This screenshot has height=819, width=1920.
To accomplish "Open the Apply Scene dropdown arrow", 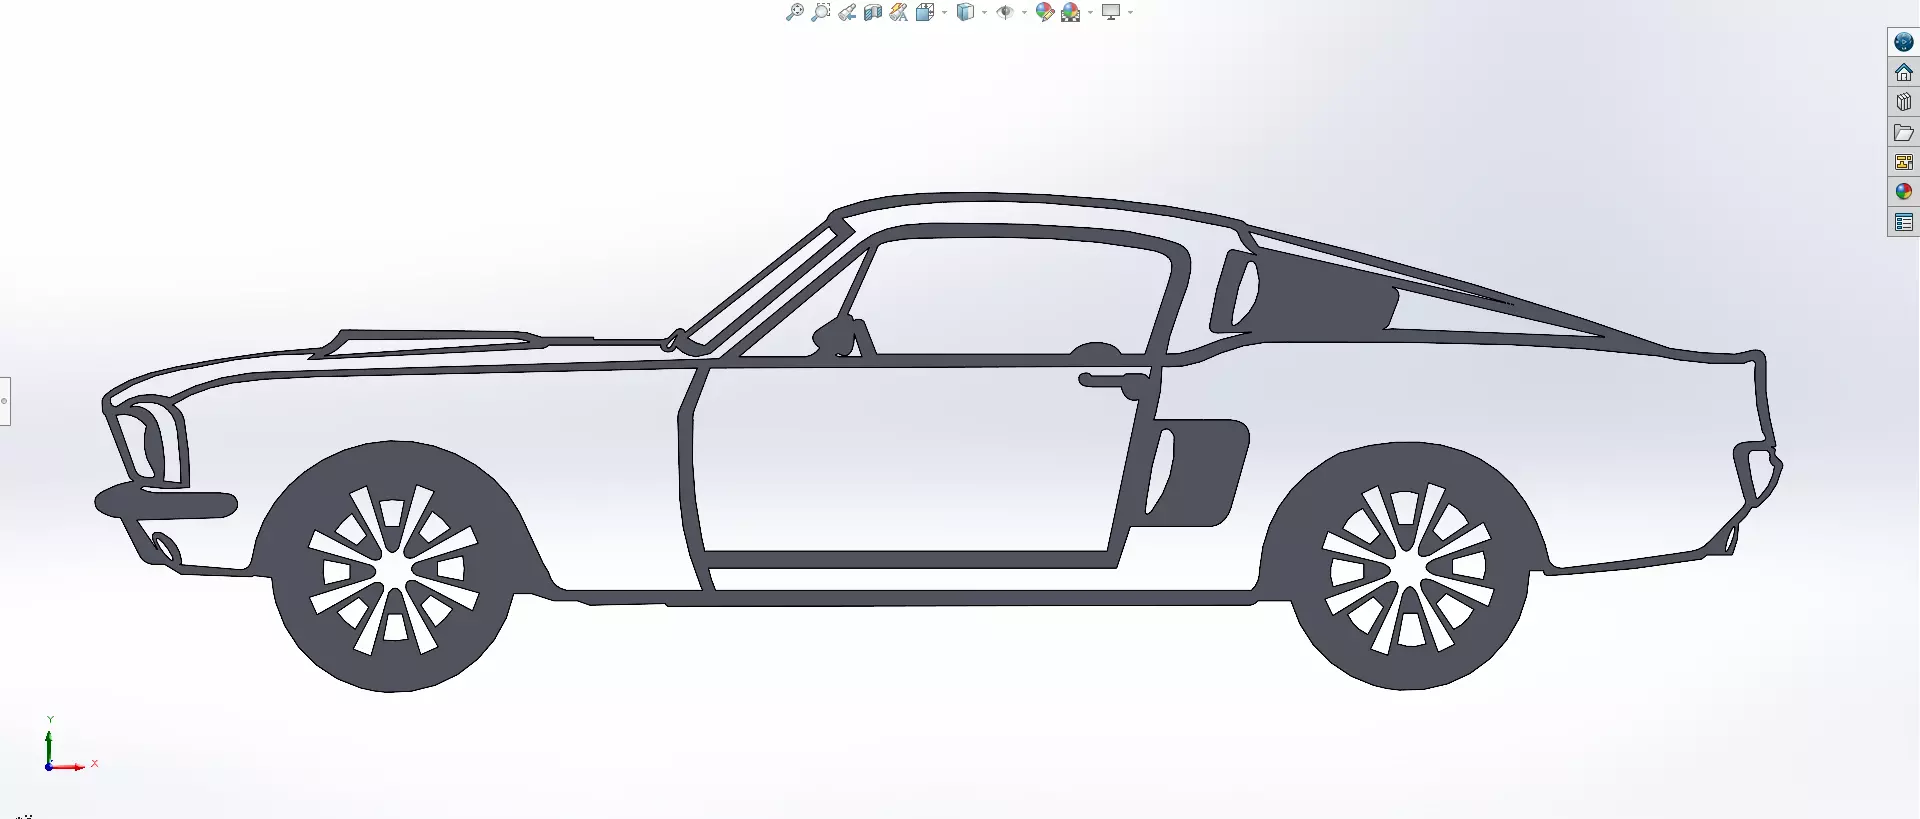I will point(1090,12).
